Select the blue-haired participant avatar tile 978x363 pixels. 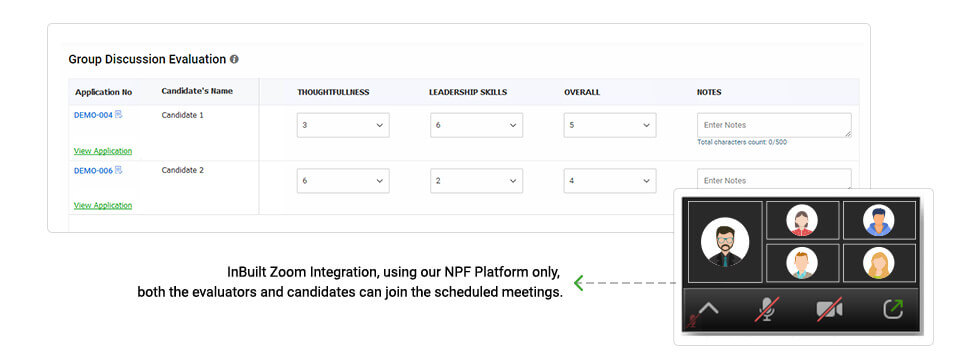point(879,220)
